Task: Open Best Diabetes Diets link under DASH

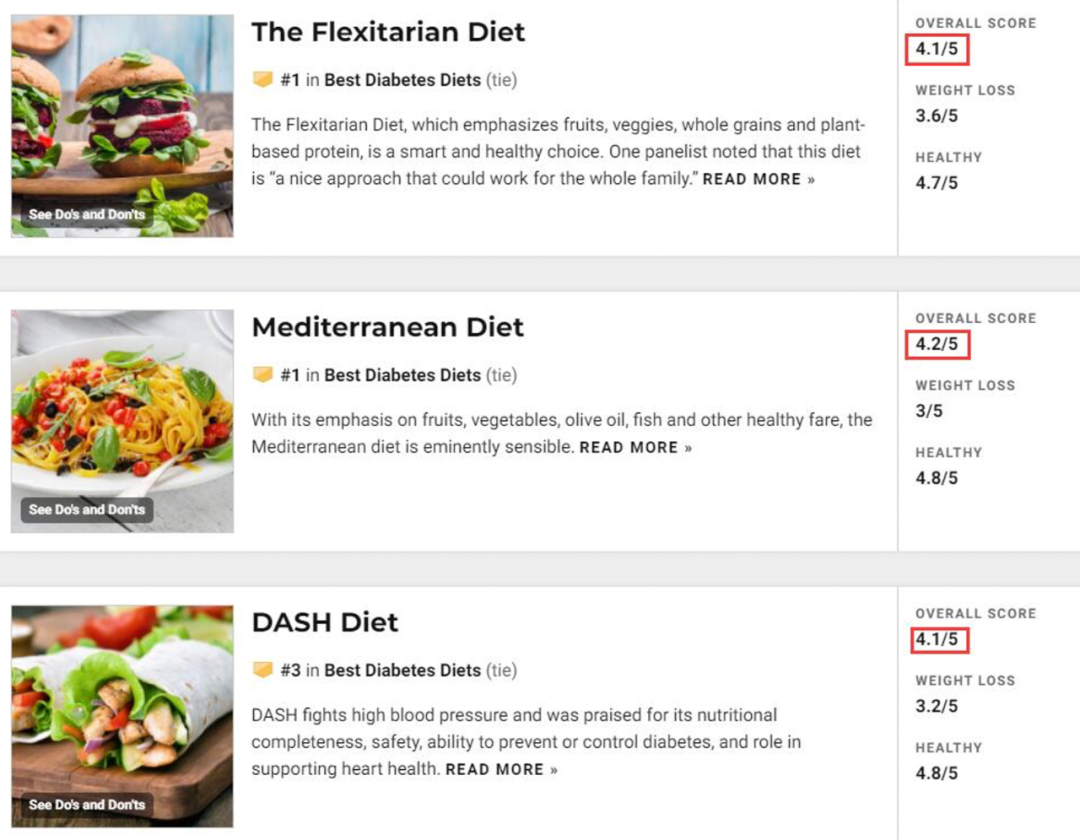Action: pos(402,670)
